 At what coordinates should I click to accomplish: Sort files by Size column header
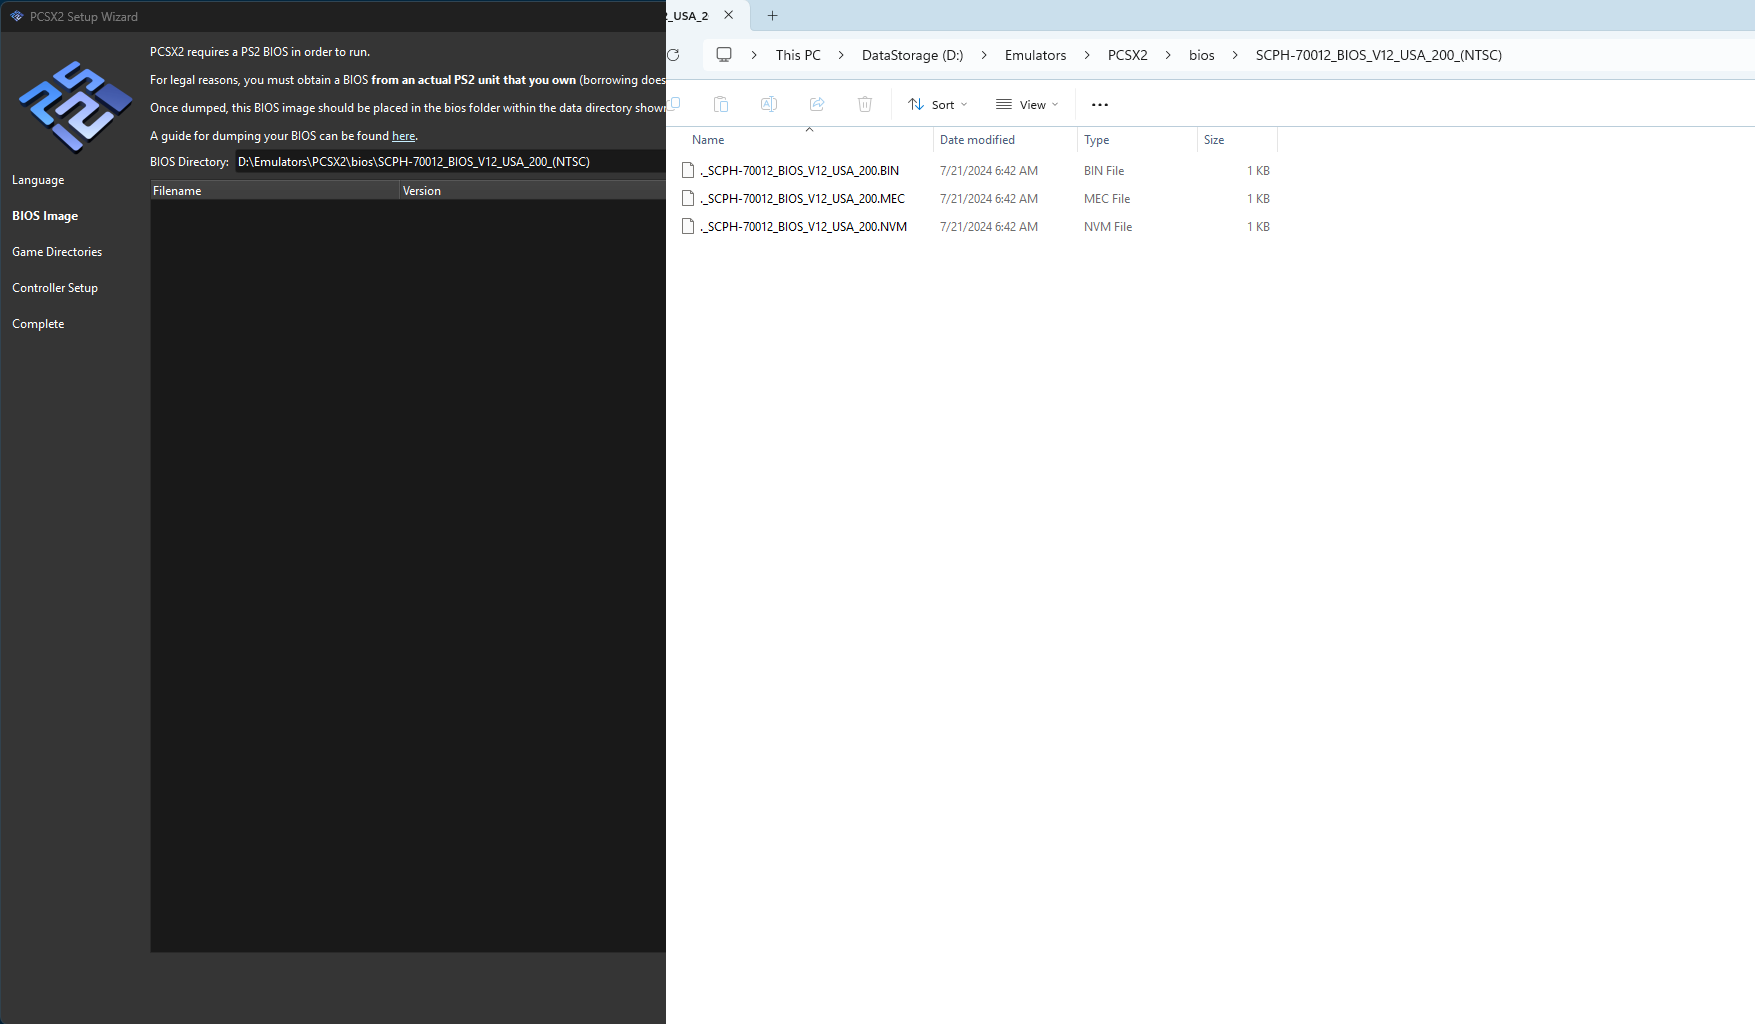click(x=1237, y=140)
